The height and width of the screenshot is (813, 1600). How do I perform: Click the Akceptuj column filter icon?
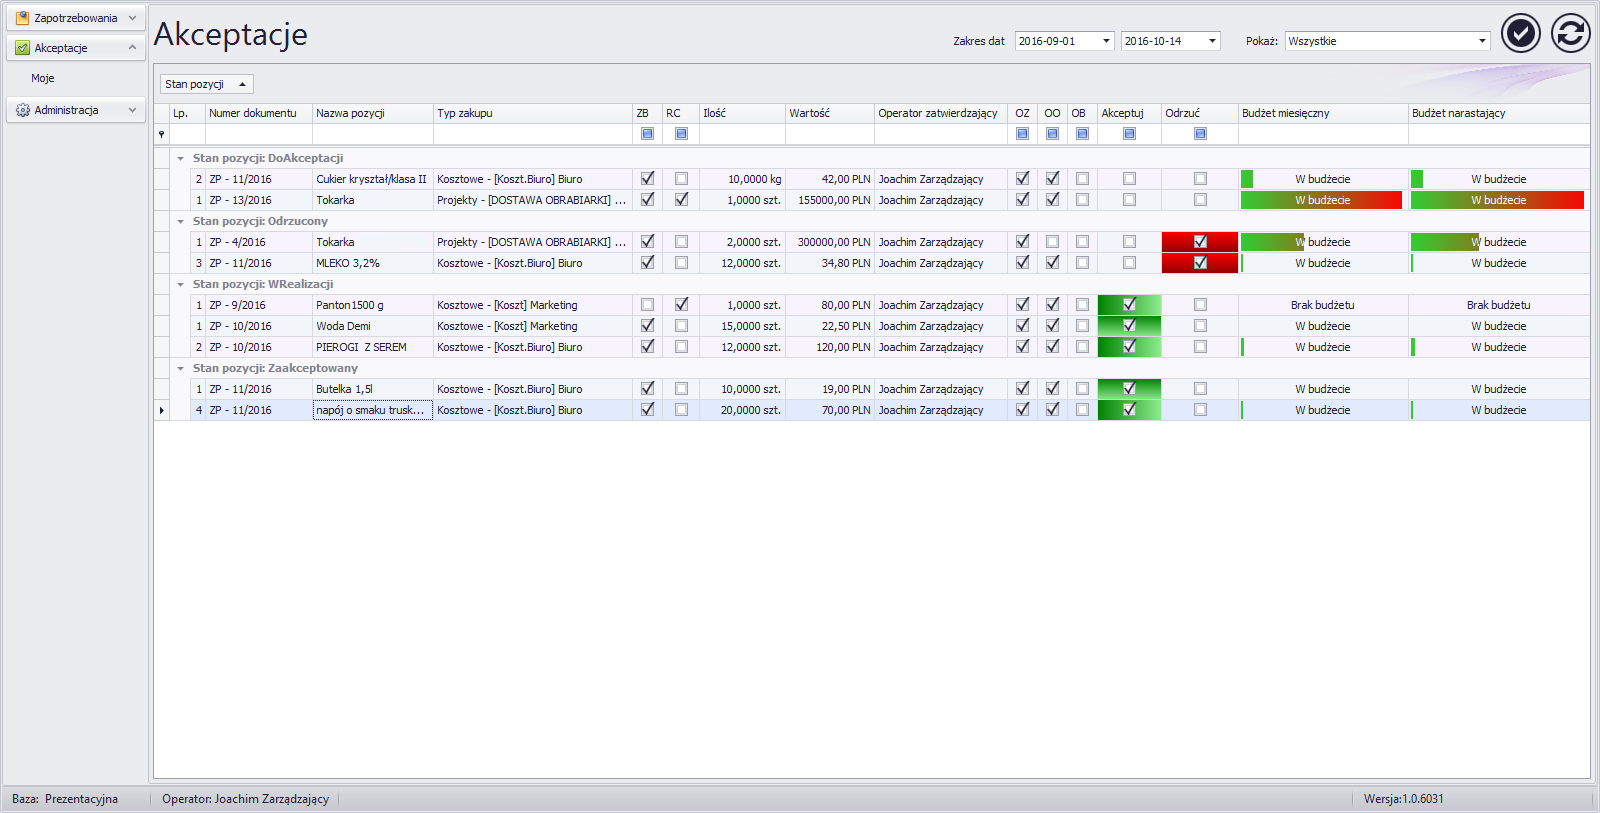(x=1129, y=134)
